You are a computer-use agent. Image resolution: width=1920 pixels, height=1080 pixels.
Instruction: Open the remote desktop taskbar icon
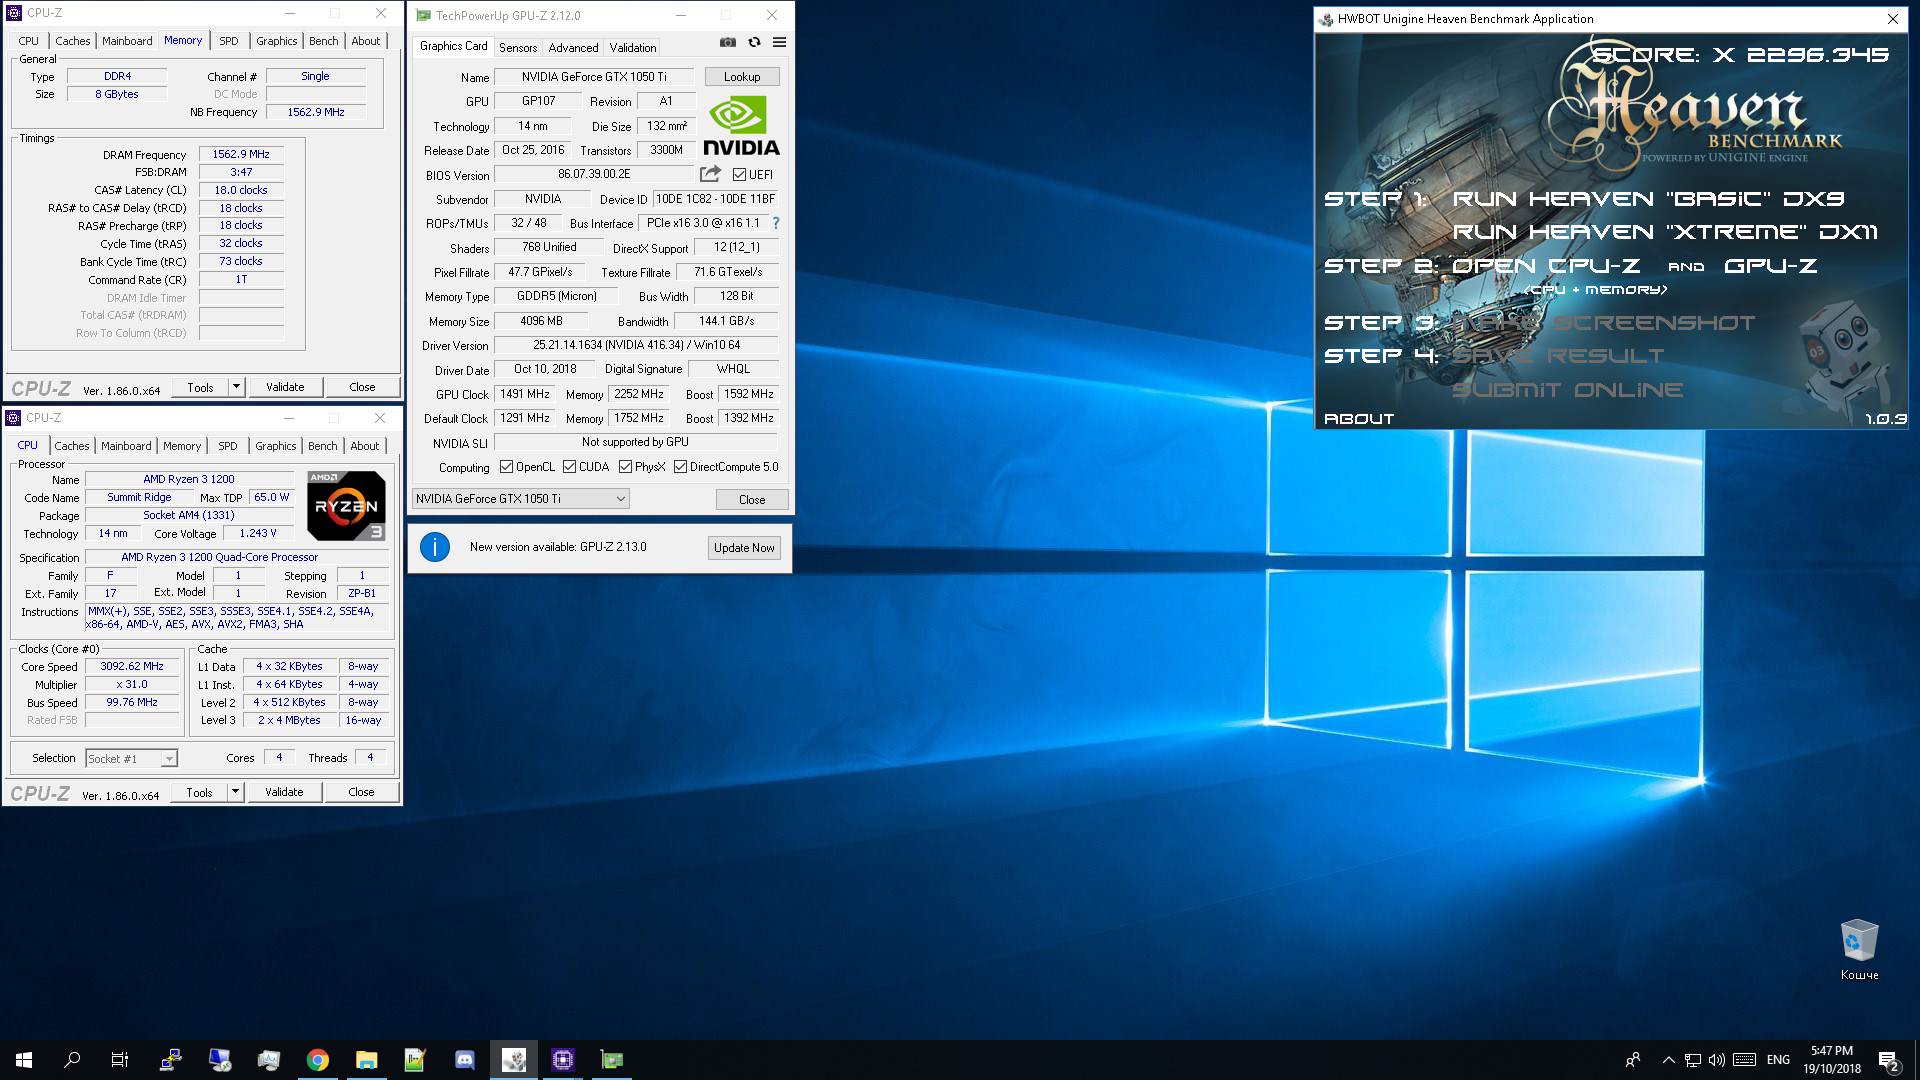[220, 1060]
